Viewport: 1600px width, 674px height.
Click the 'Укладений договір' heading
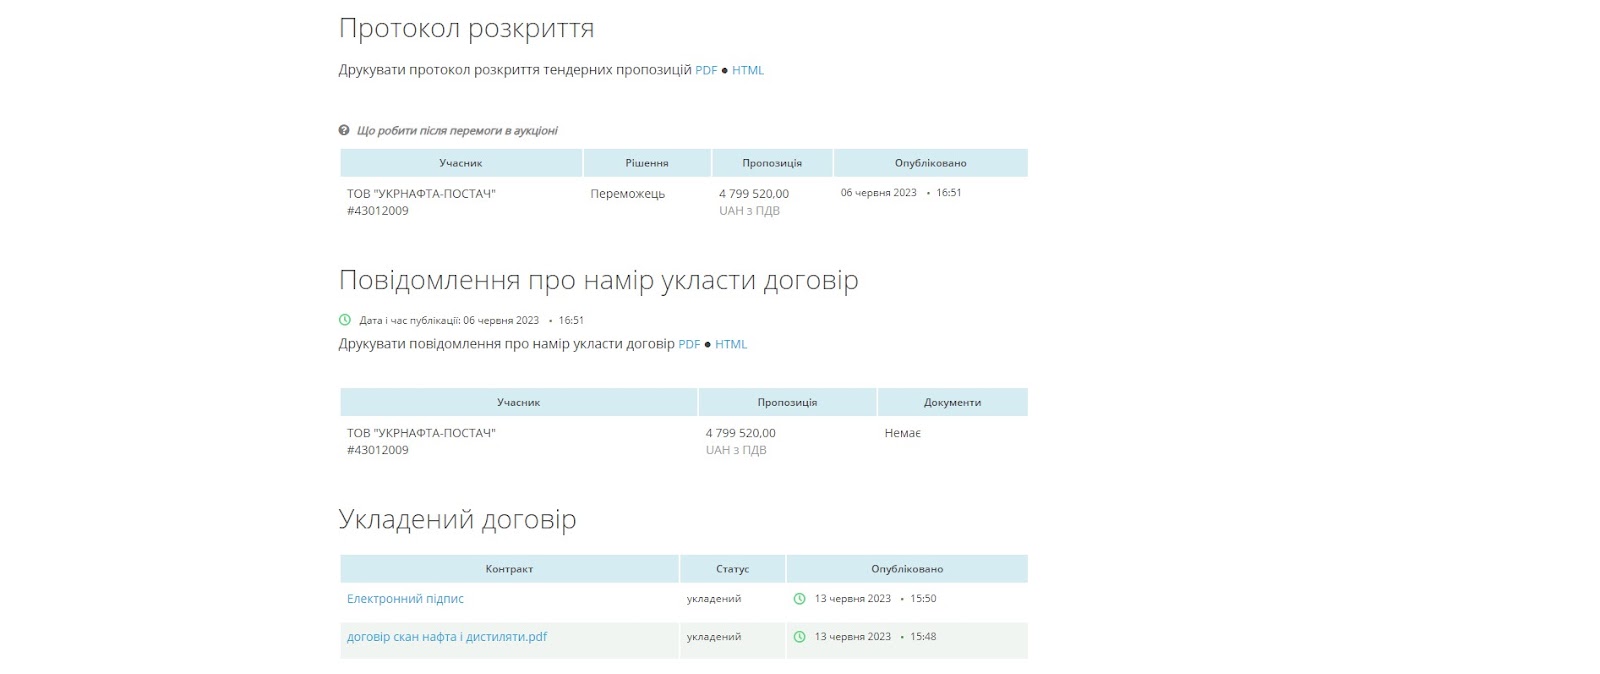point(458,520)
